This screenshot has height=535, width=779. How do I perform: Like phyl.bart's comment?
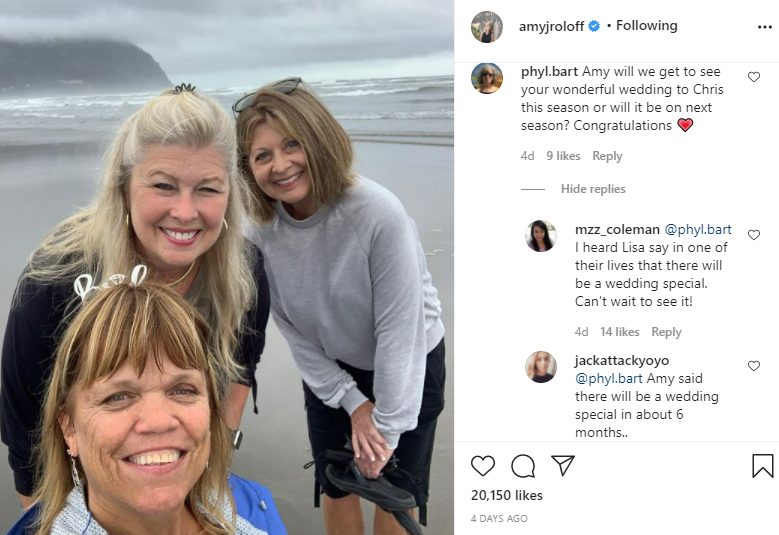754,77
